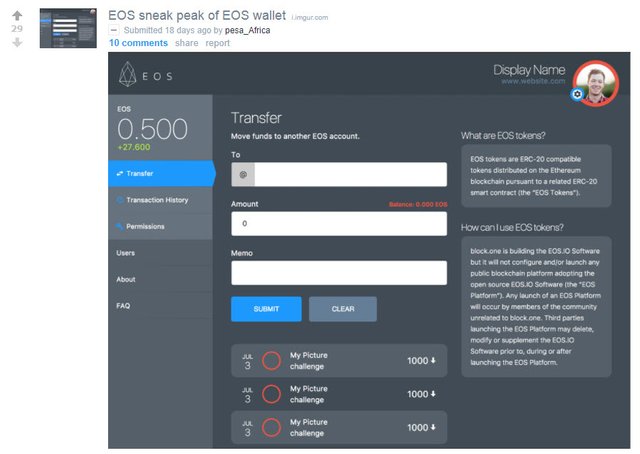
Task: Focus the Amount input field
Action: (339, 224)
